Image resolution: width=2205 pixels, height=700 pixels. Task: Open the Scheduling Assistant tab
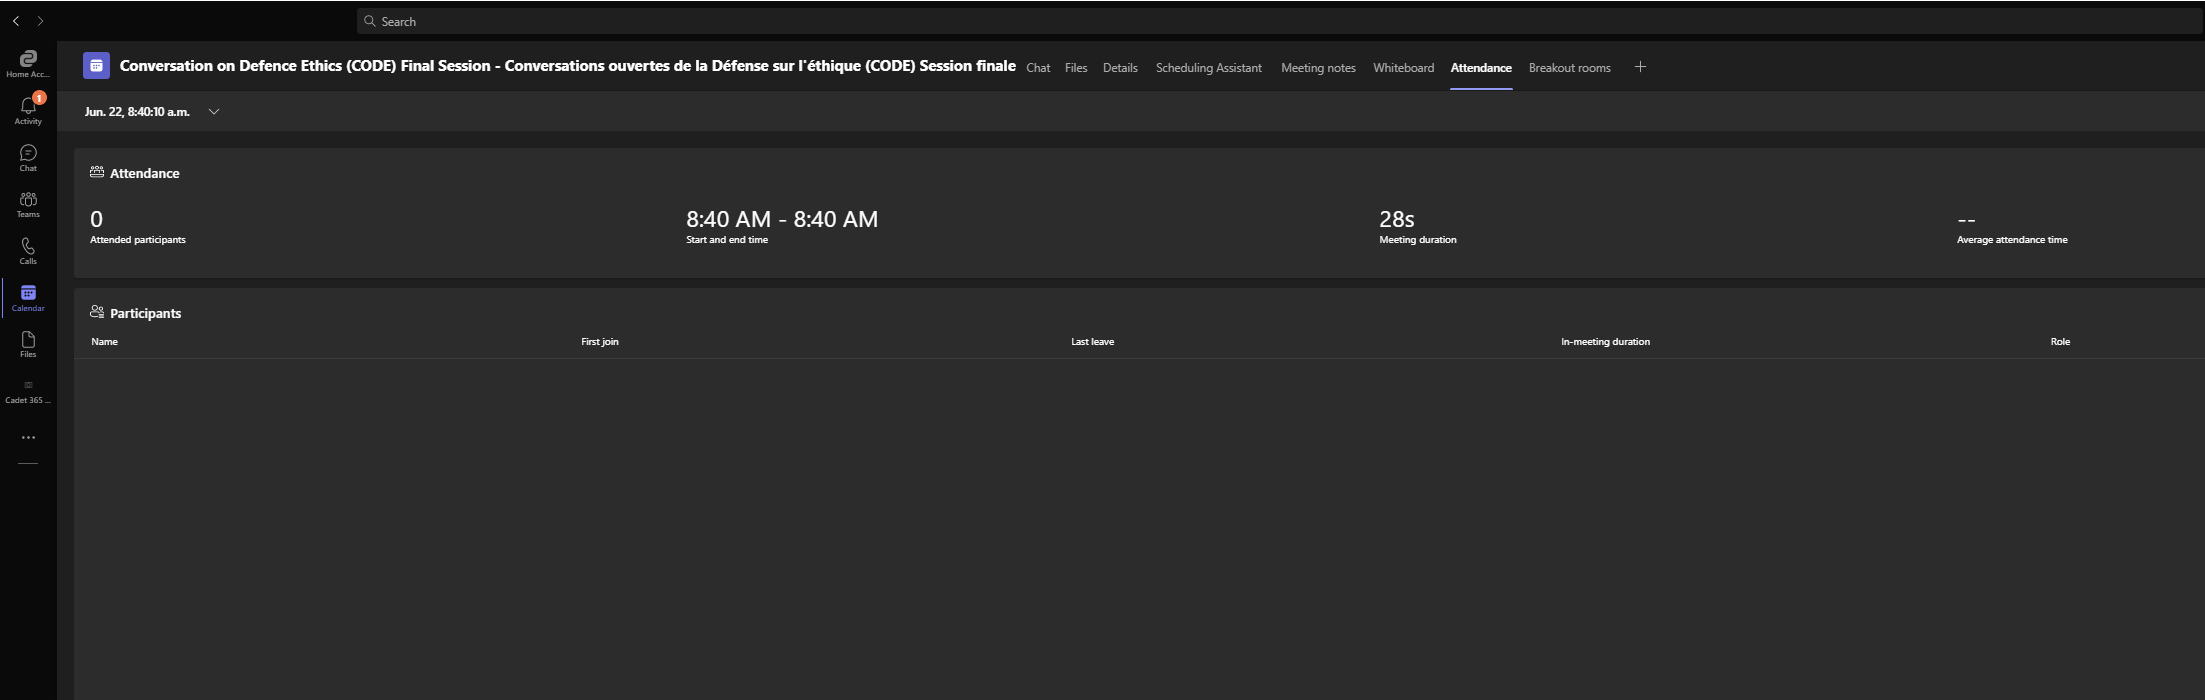point(1208,68)
